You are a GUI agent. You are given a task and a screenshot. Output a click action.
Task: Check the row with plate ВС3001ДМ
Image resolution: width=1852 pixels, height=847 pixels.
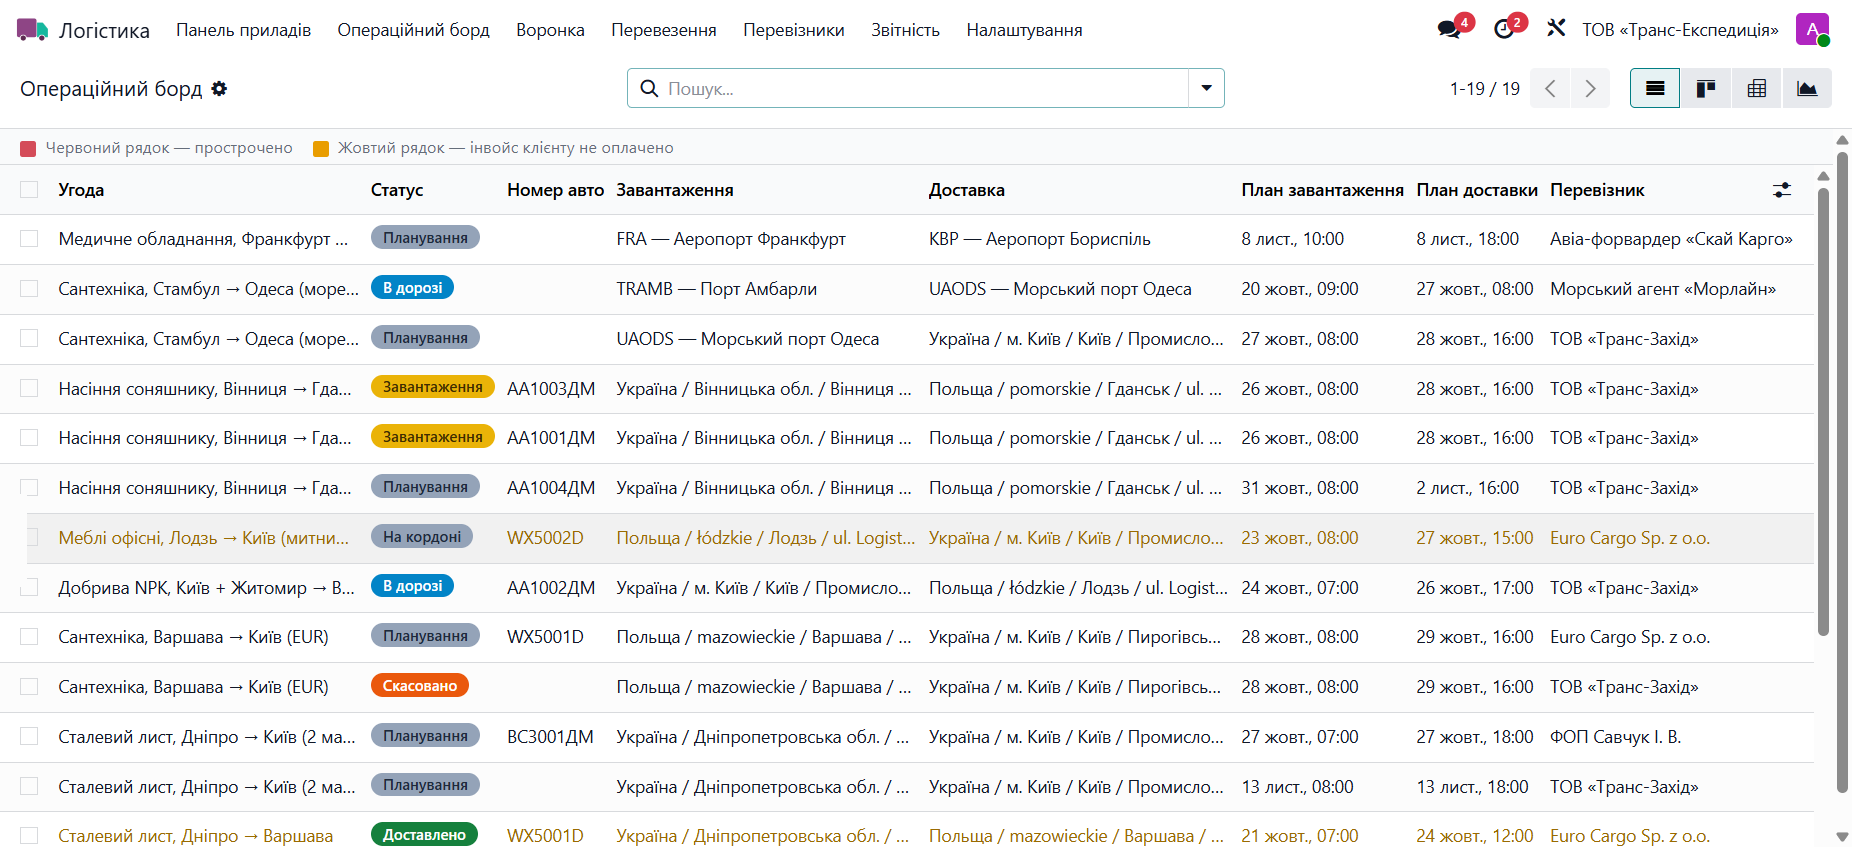[x=29, y=737]
